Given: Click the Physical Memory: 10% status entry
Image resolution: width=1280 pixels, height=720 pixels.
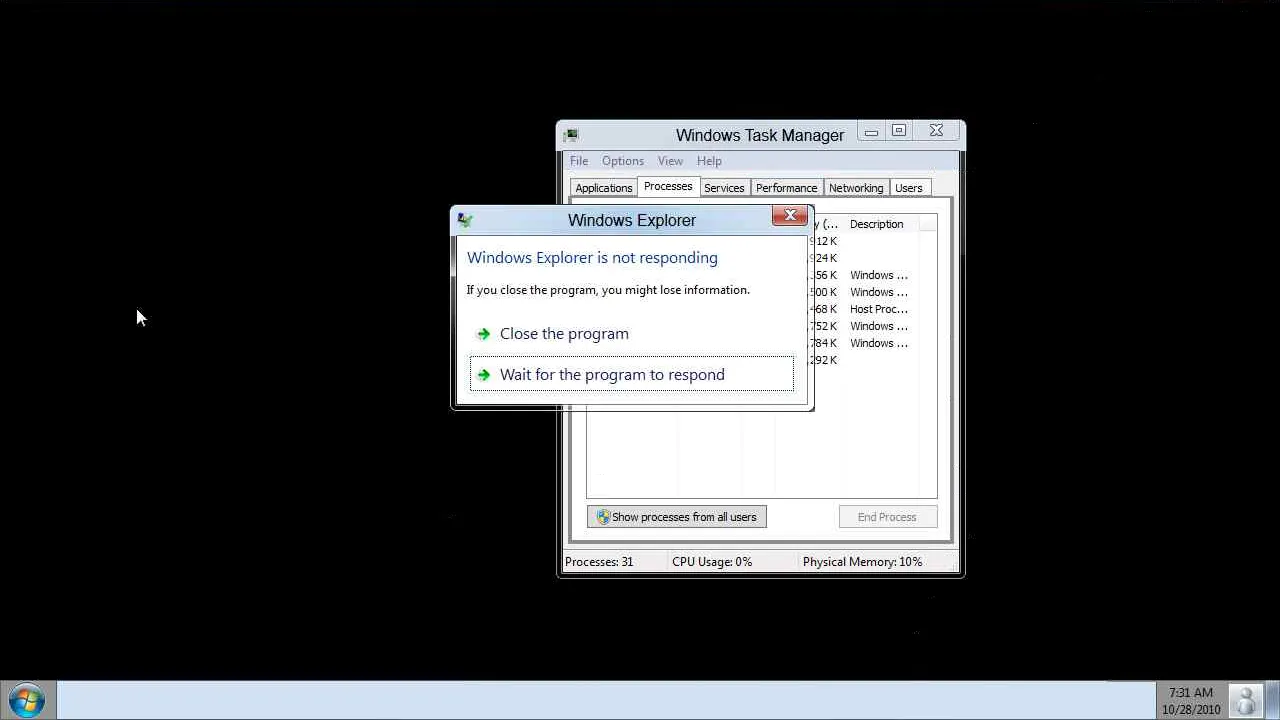Looking at the screenshot, I should pyautogui.click(x=862, y=562).
